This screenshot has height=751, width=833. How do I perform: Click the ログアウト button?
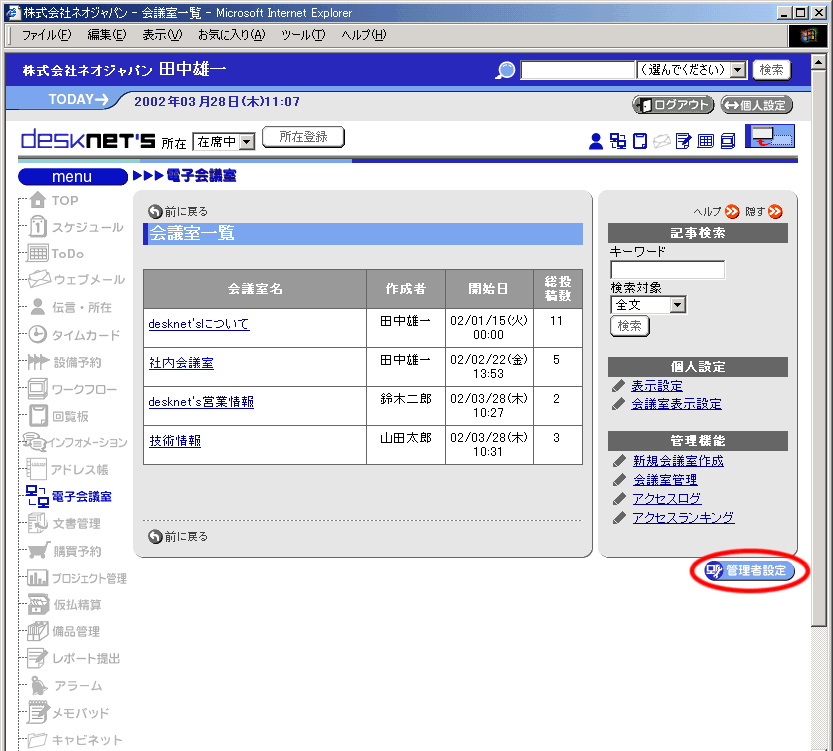[x=673, y=105]
